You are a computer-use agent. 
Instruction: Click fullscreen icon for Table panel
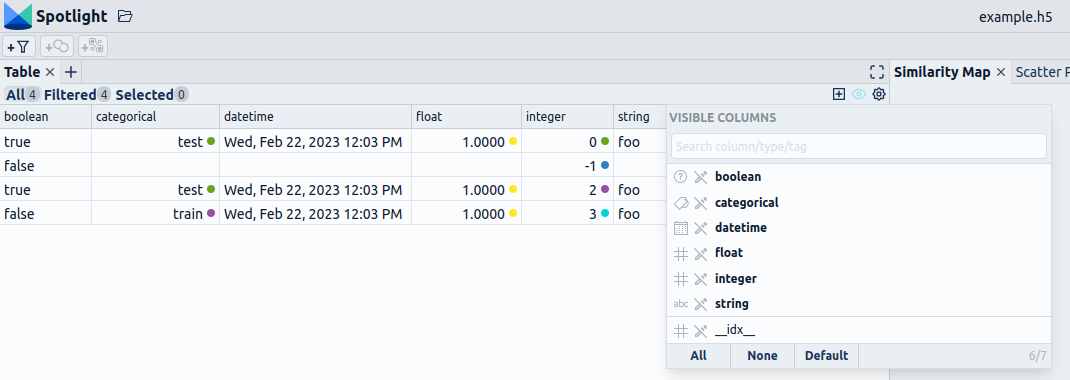tap(877, 72)
